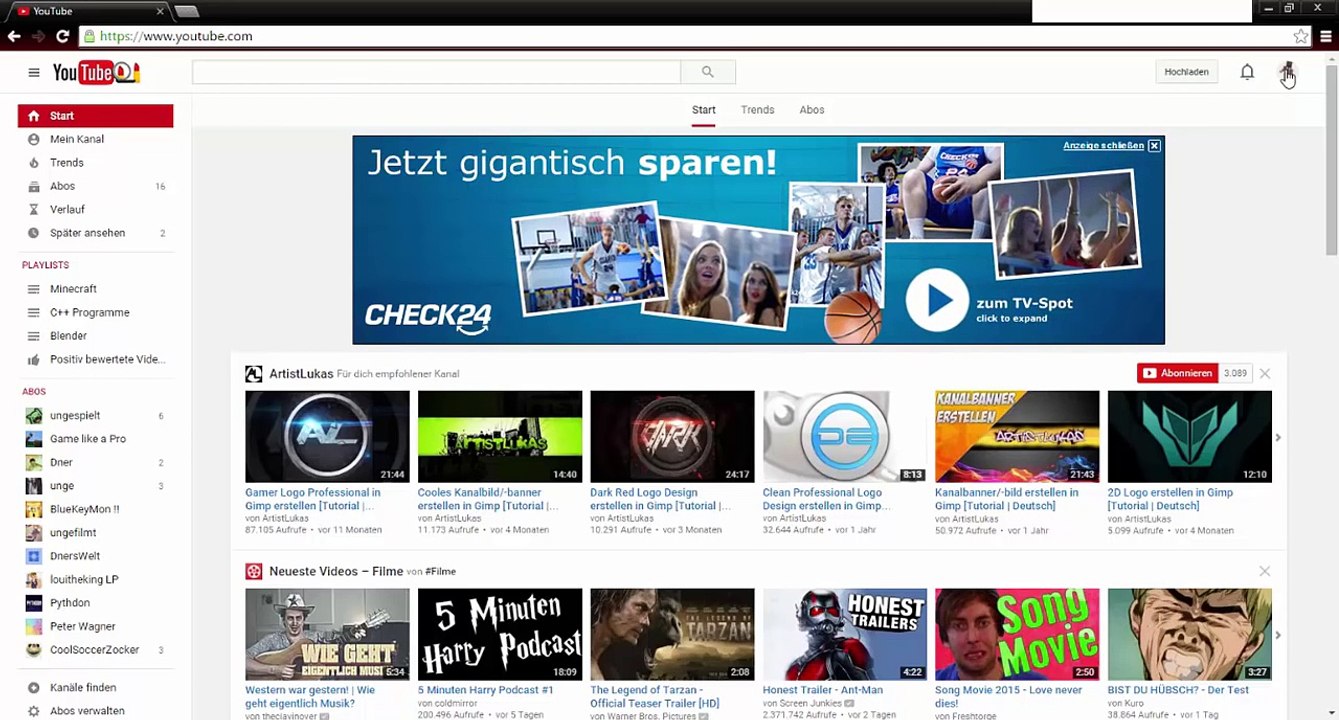Open 5 Minuten Harry Podcast thumbnail

tap(500, 634)
